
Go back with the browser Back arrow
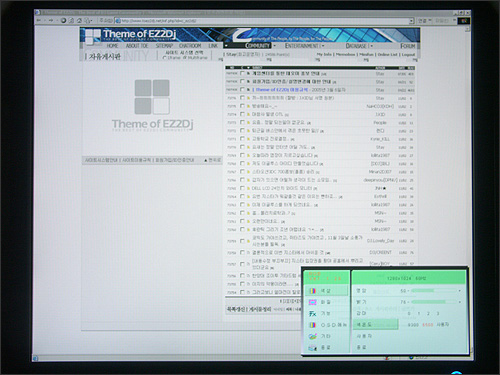tap(39, 20)
